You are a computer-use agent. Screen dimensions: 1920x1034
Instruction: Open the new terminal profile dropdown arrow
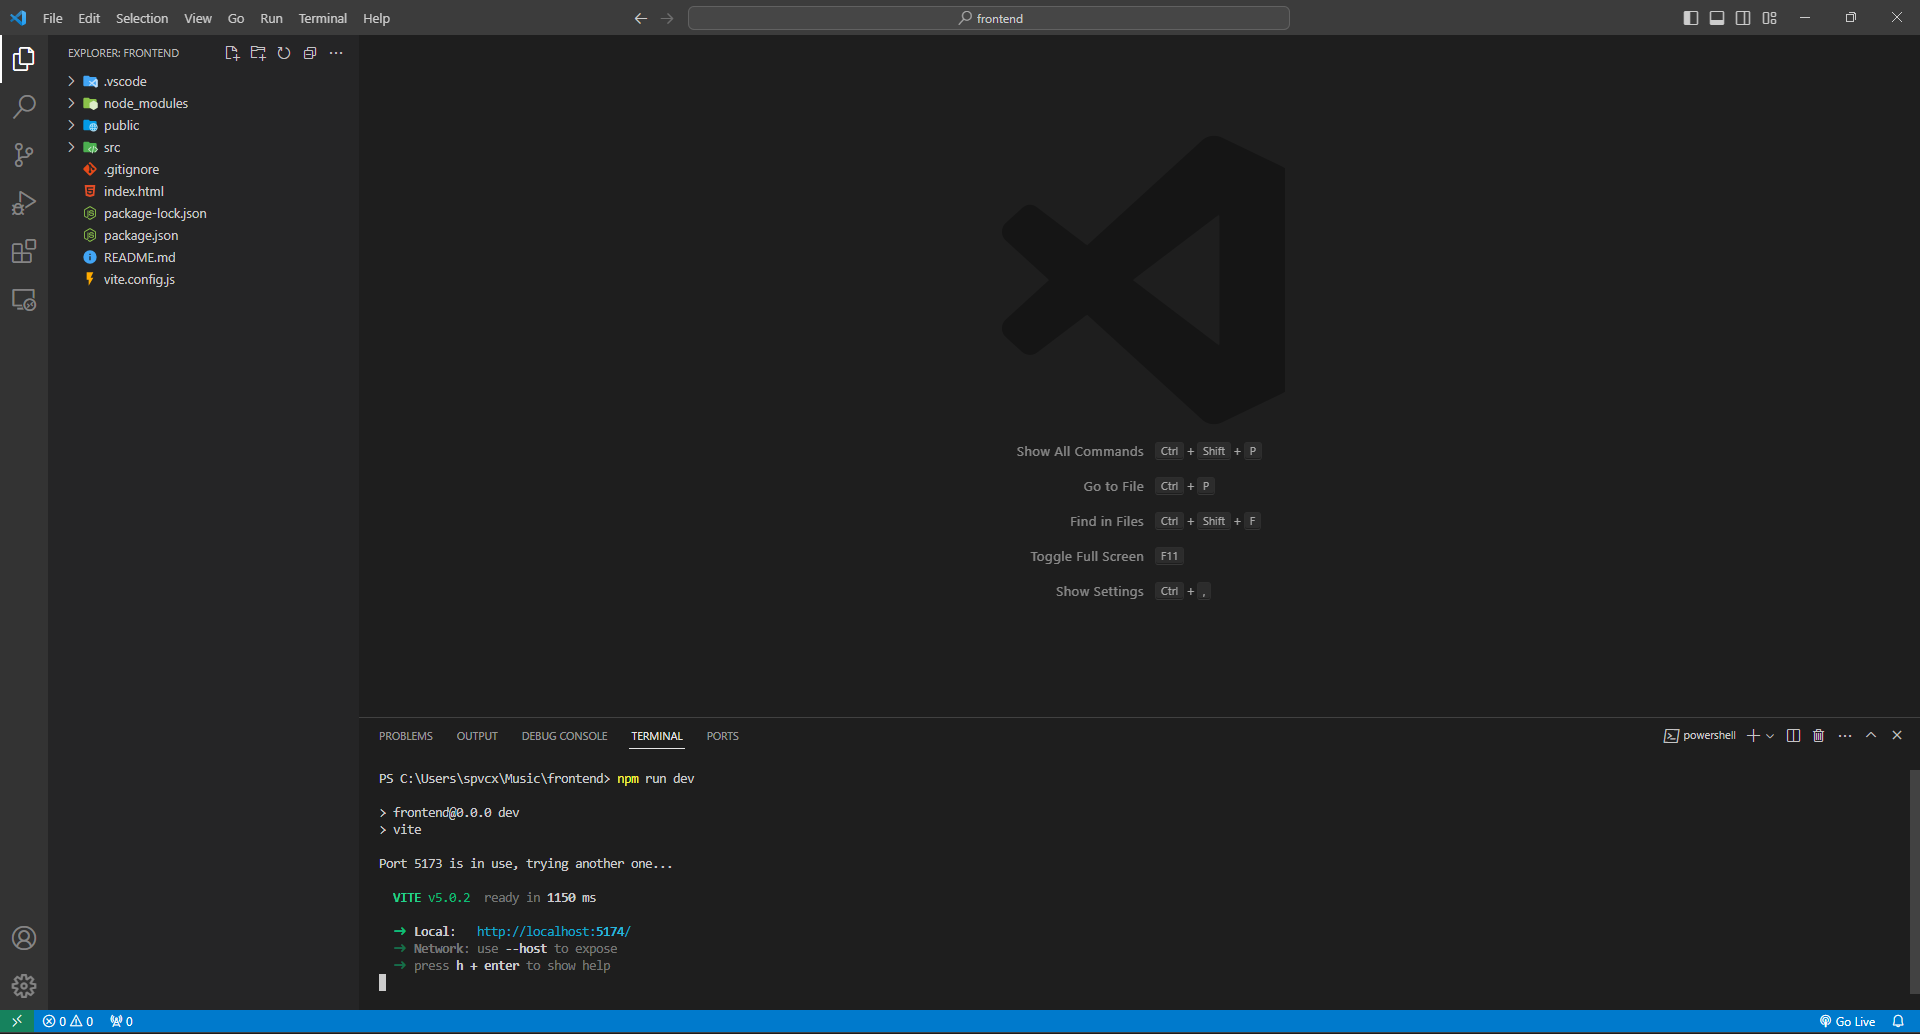pyautogui.click(x=1770, y=736)
